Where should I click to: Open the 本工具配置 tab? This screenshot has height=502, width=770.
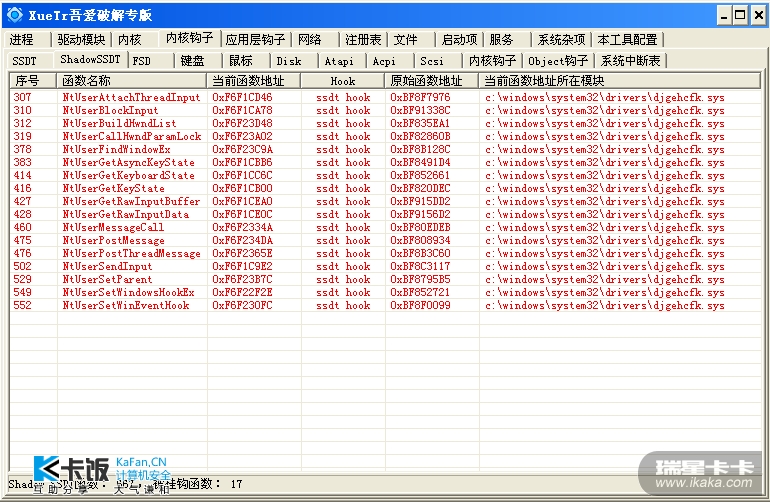click(x=627, y=39)
